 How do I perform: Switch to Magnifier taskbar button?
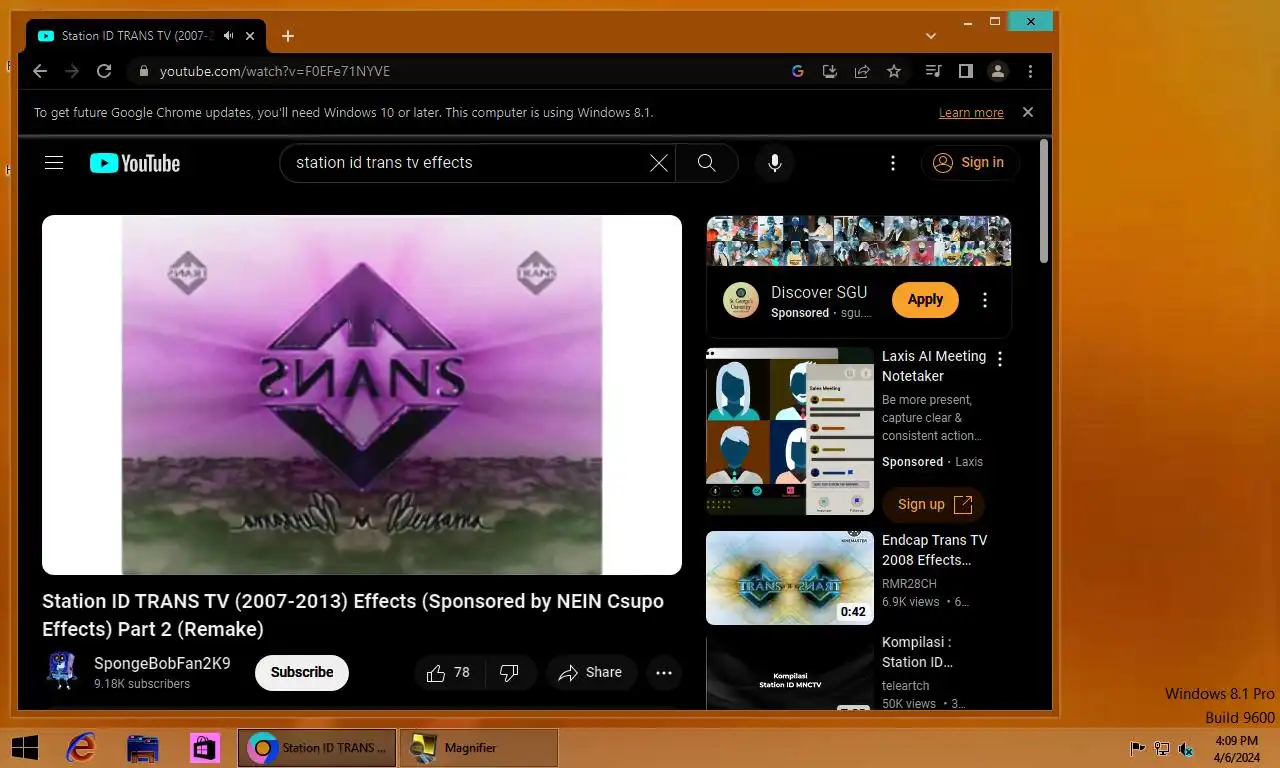tap(478, 747)
